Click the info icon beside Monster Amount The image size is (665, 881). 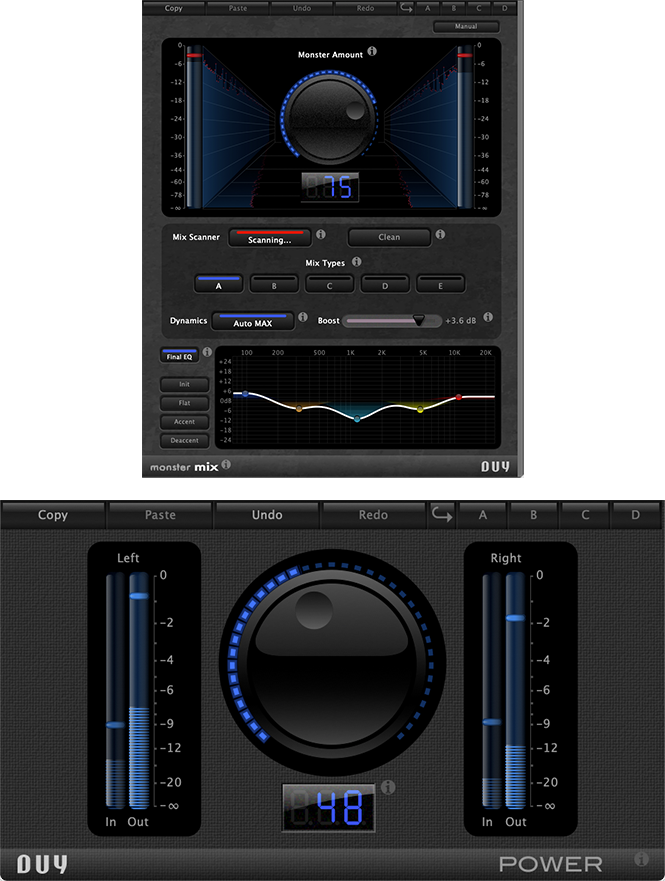pos(372,52)
